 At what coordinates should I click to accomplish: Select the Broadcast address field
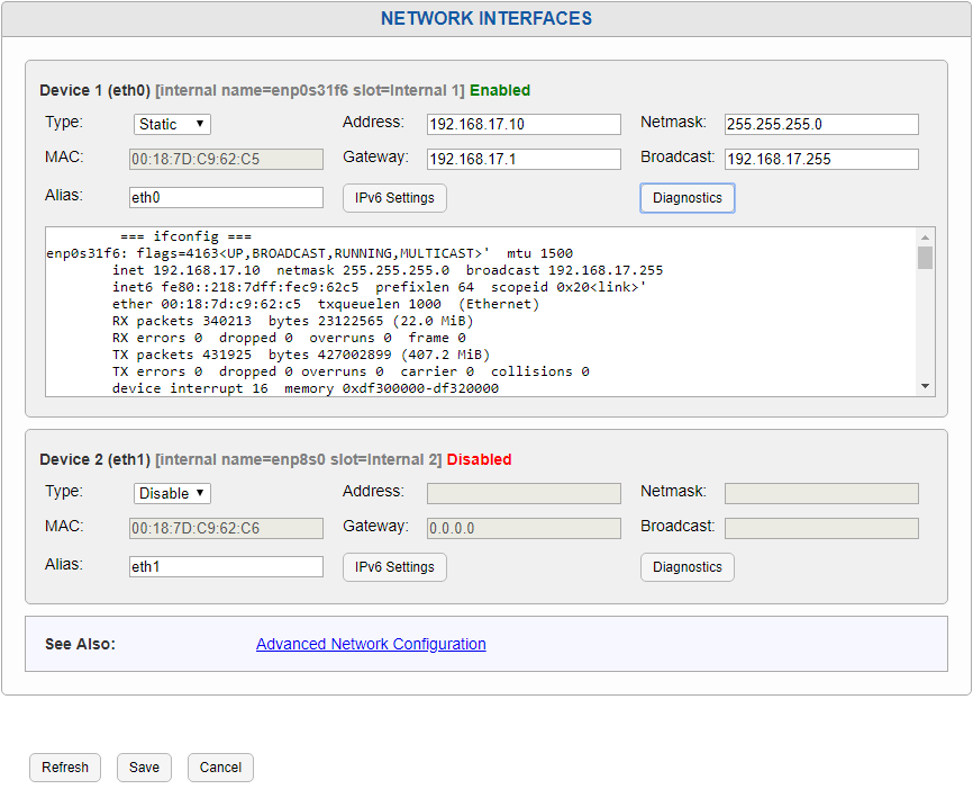(x=820, y=159)
